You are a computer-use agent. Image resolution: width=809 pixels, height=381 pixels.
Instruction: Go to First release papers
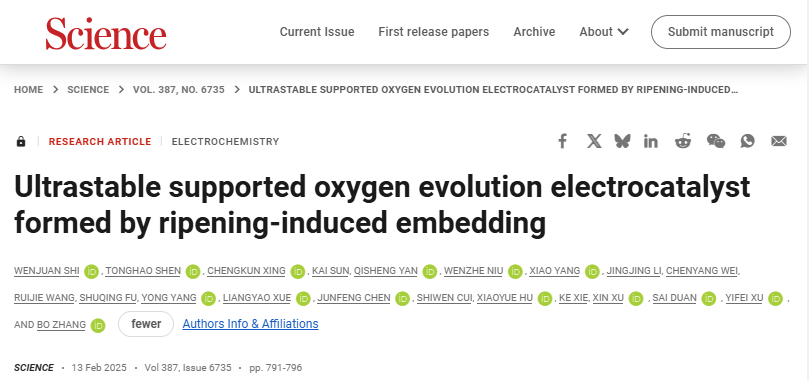433,32
